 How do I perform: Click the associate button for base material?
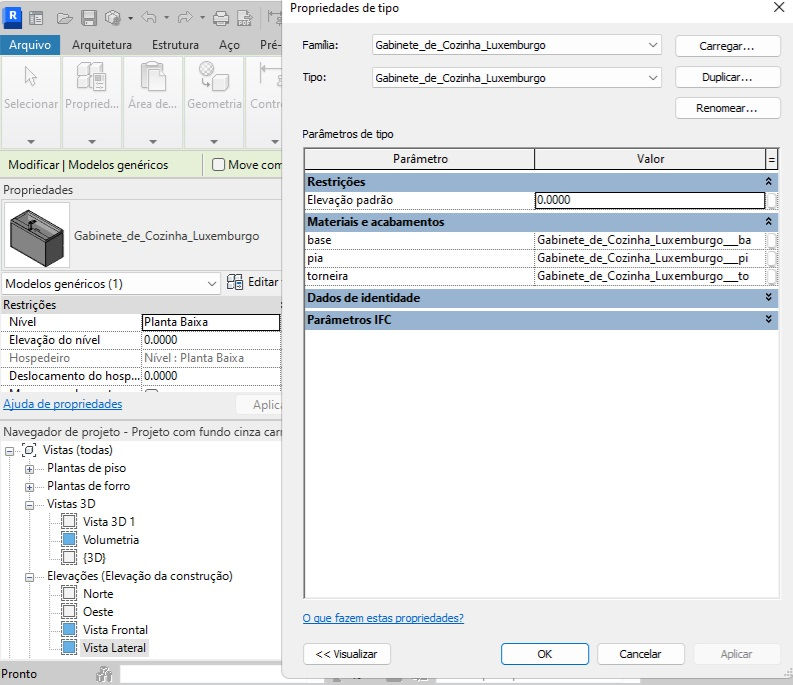coord(771,240)
